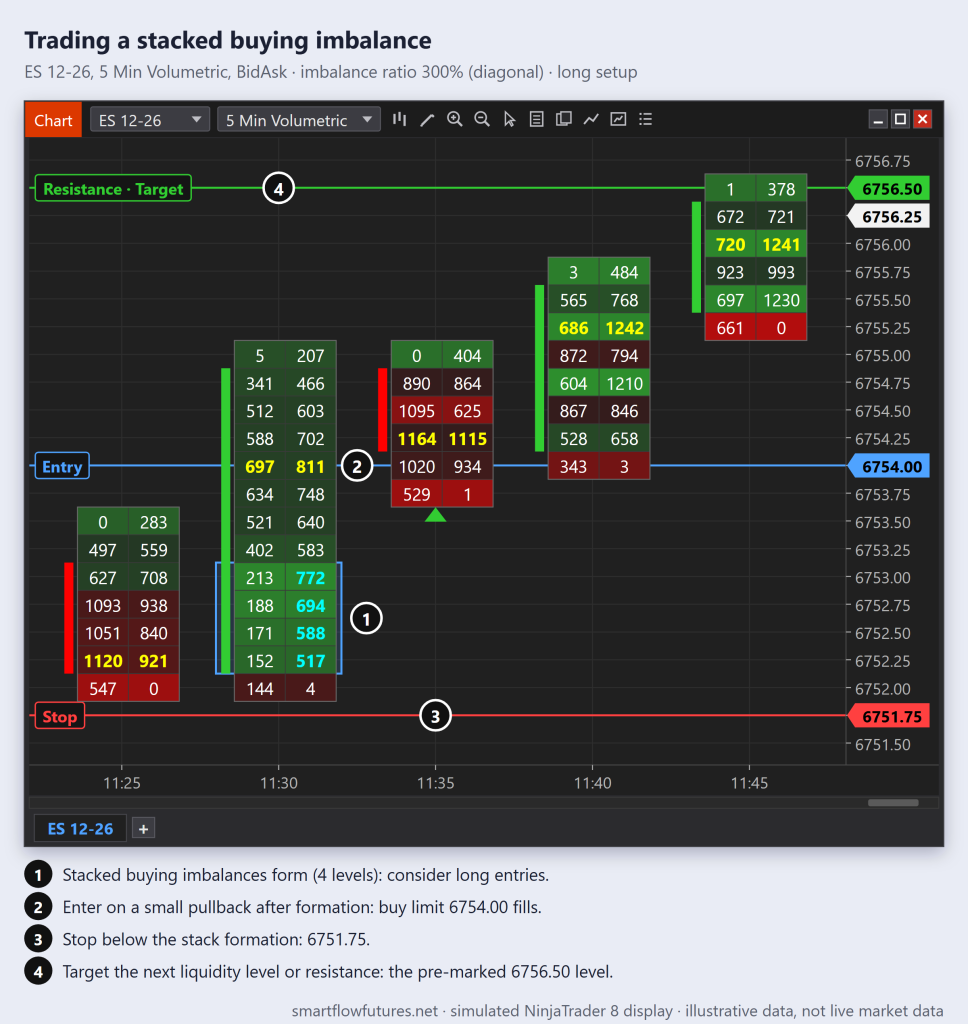Click the yellow 720 bid cell
This screenshot has height=1024, width=968.
(730, 245)
